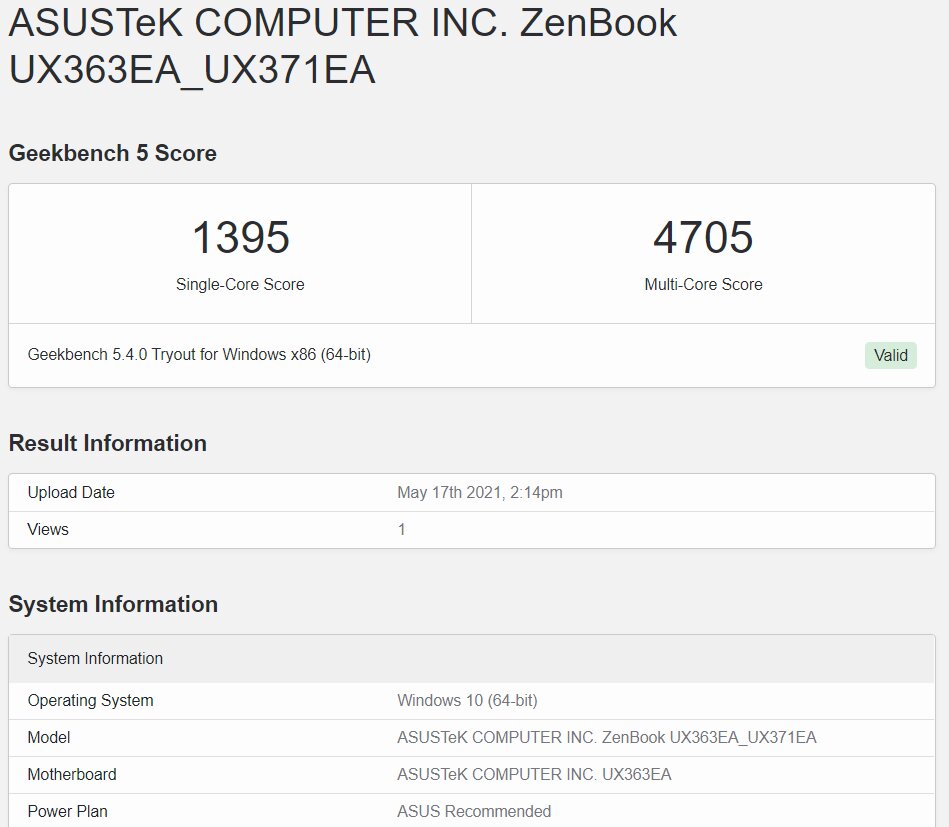Select the multi-core score 4705
This screenshot has height=827, width=949.
[x=703, y=237]
